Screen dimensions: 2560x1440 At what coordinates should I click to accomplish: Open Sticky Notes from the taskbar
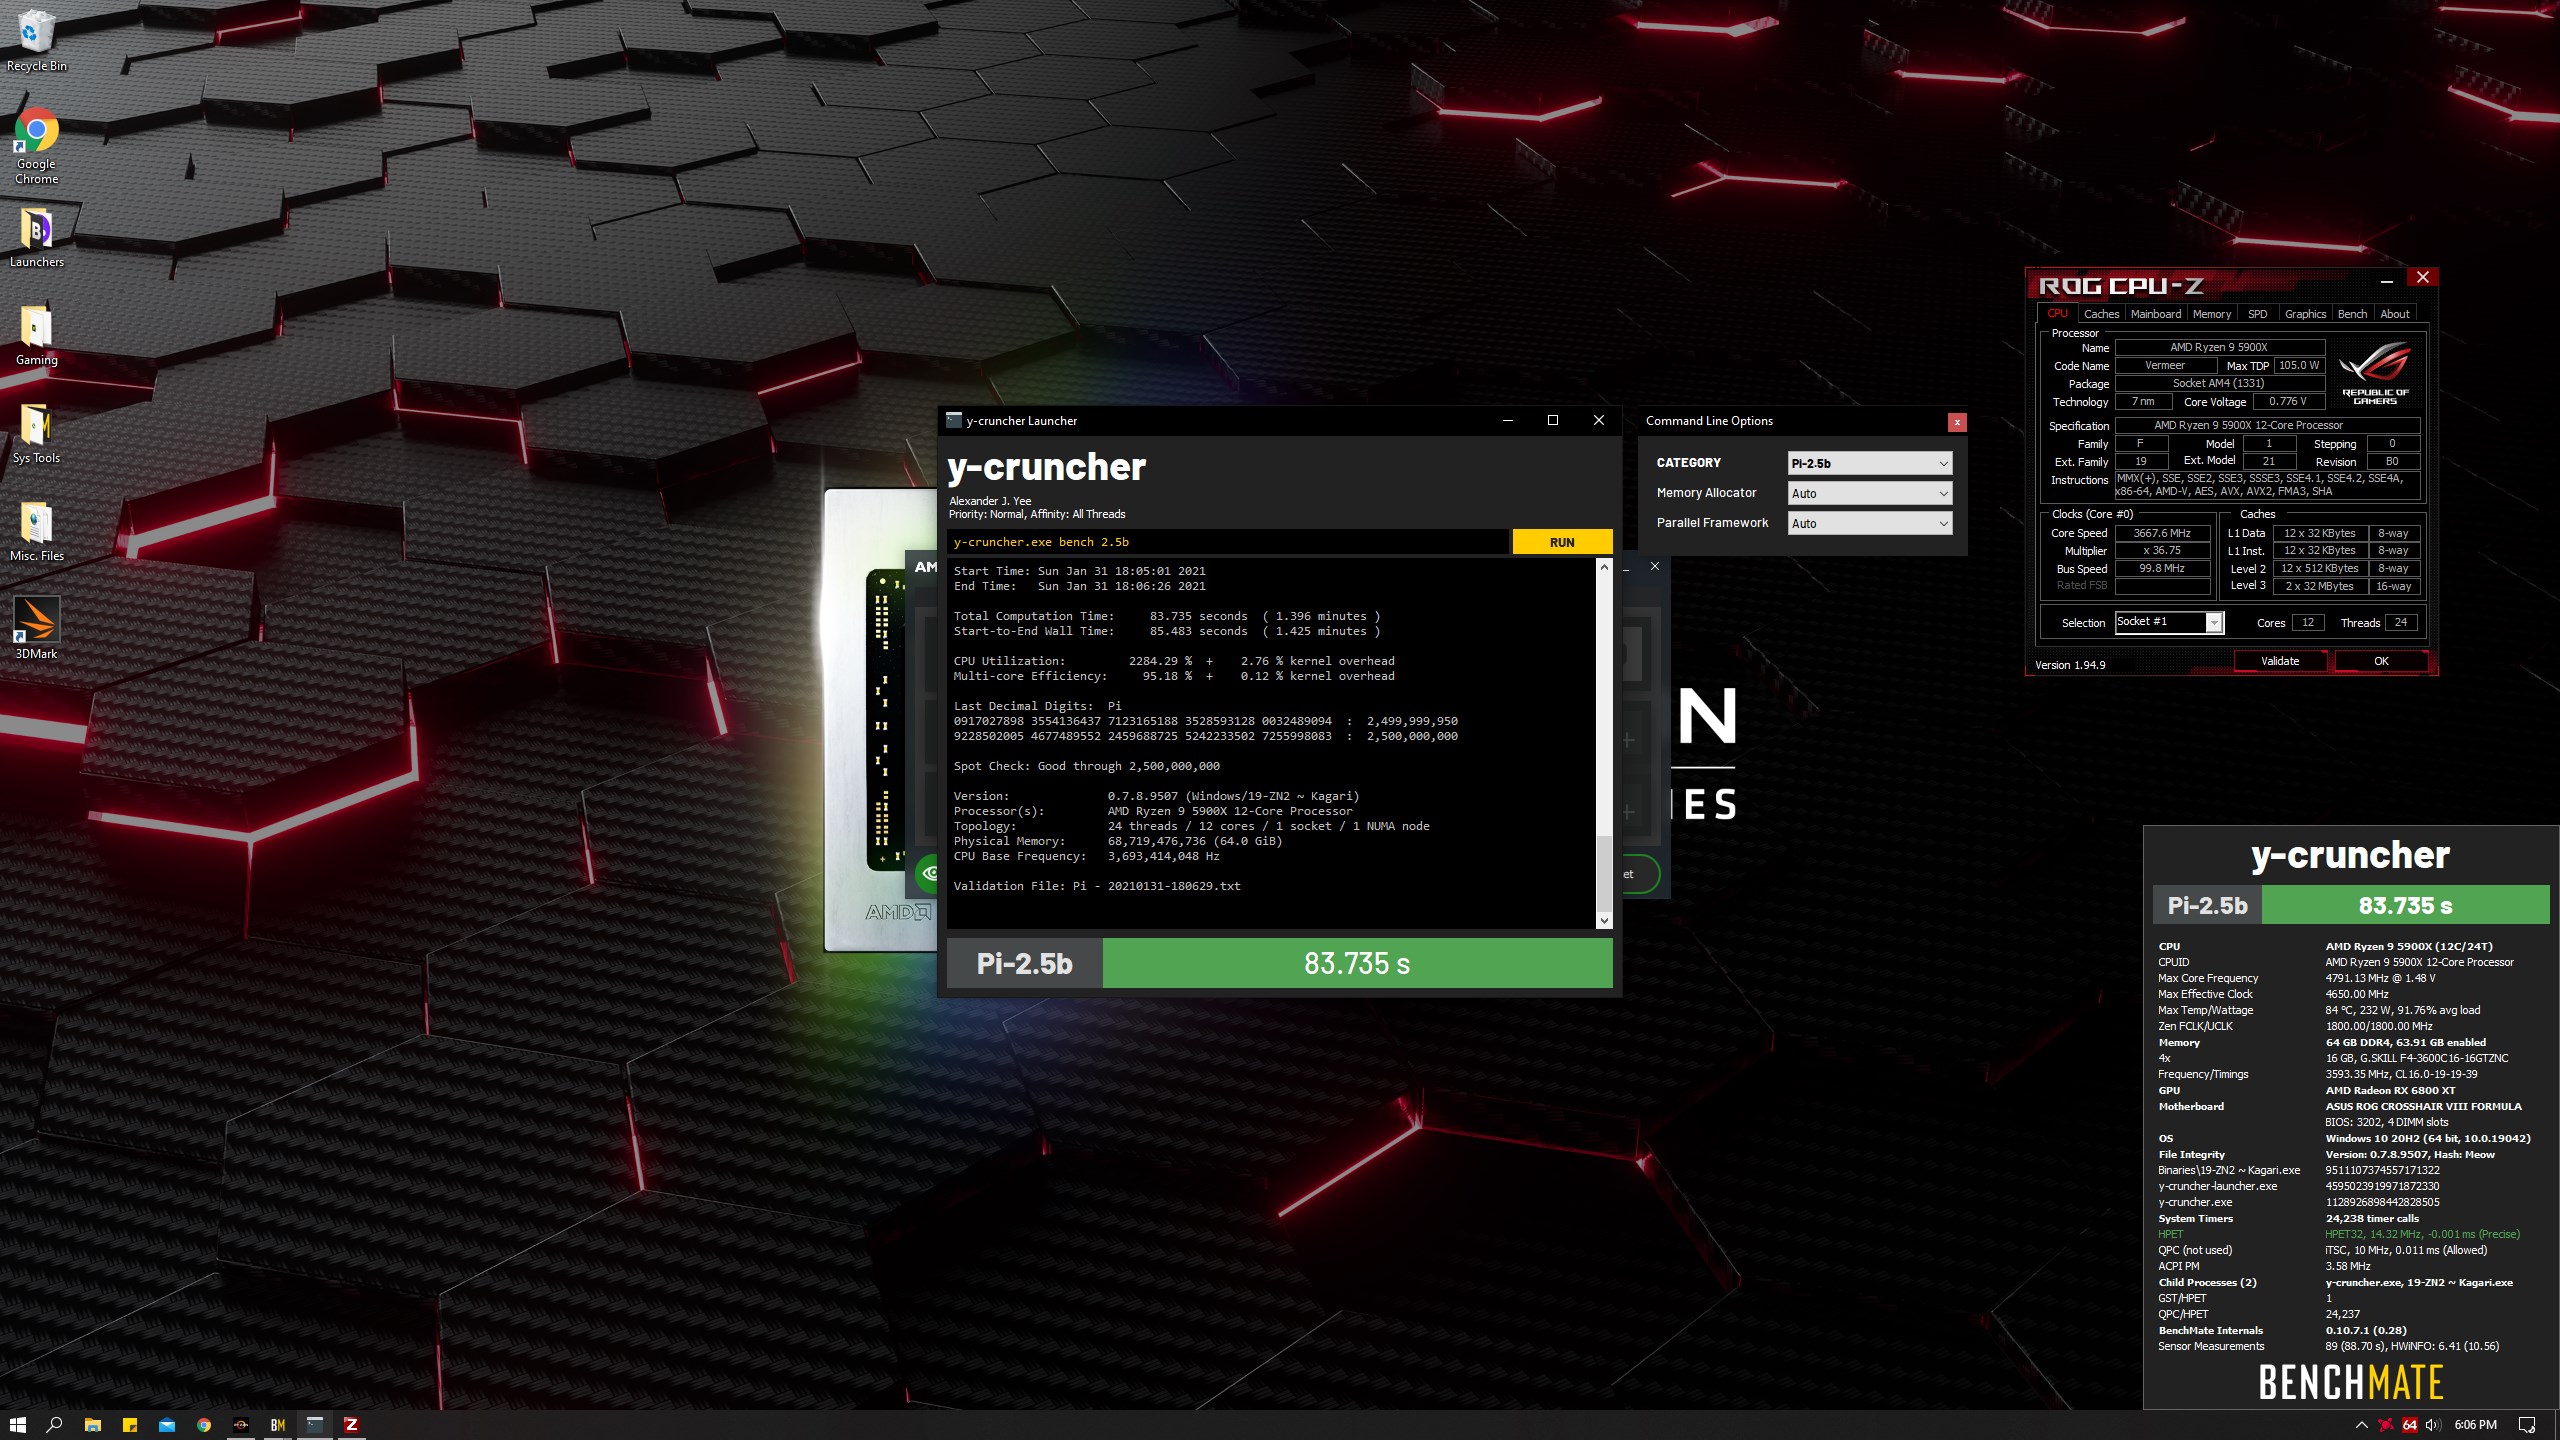129,1425
